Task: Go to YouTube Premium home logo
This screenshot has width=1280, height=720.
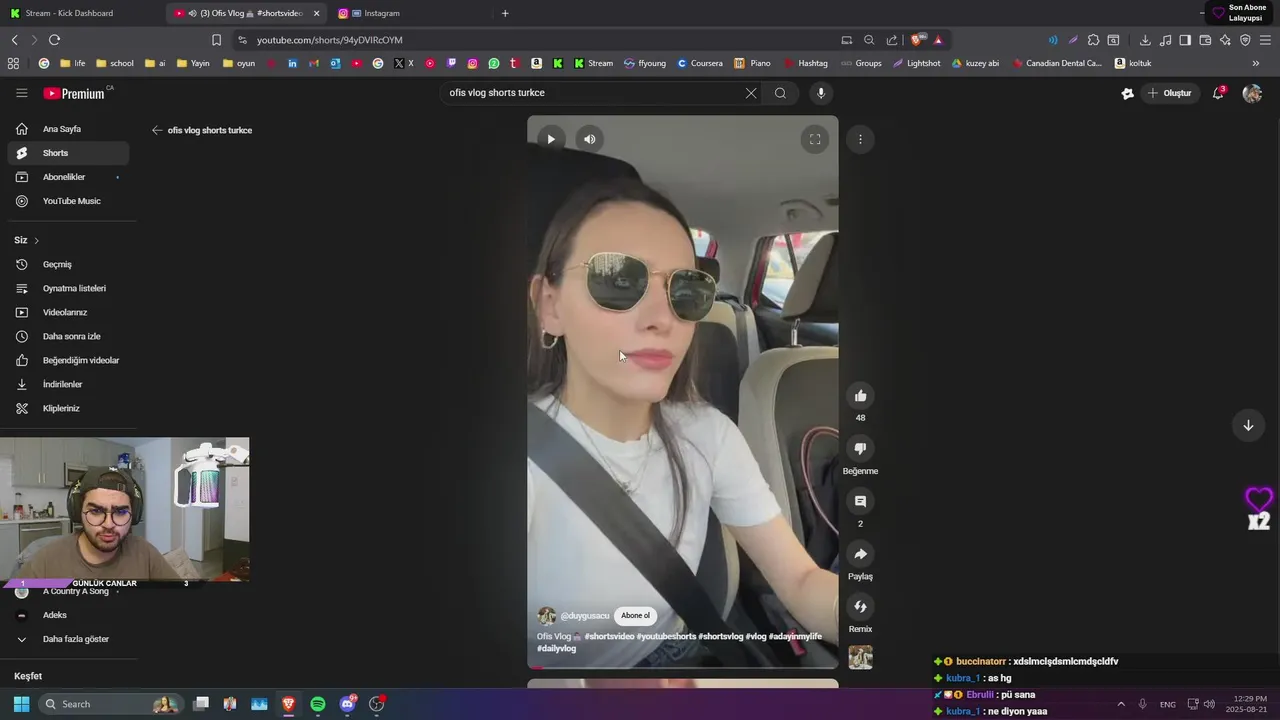Action: click(76, 93)
